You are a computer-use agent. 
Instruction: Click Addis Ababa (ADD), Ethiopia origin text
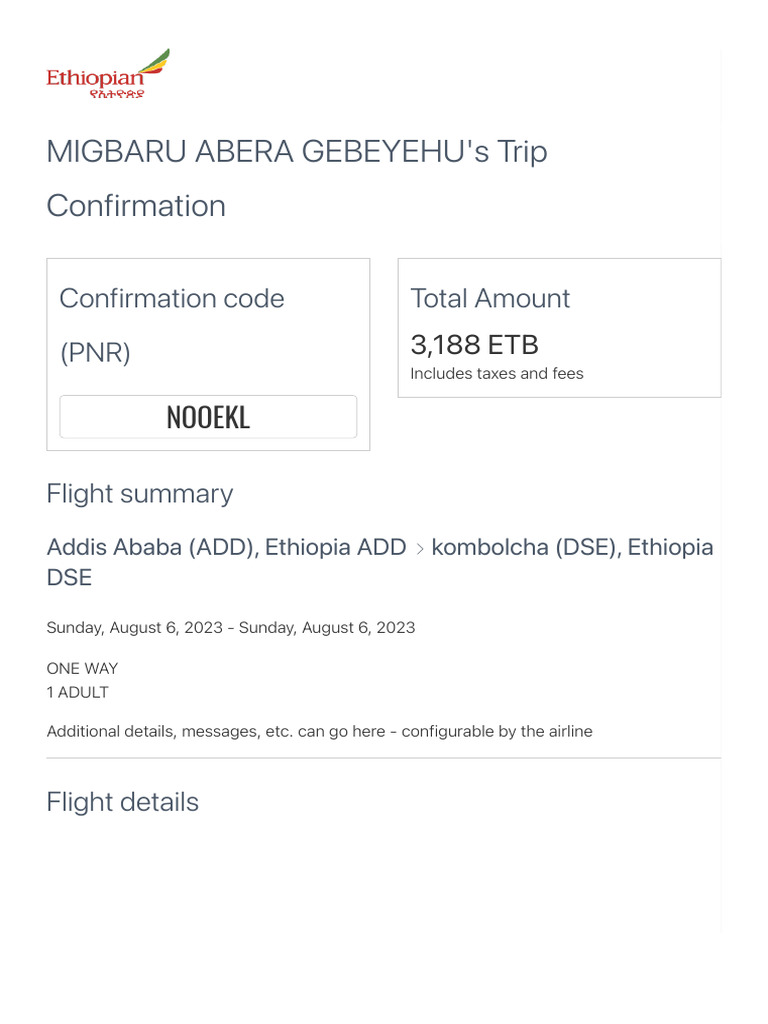point(226,547)
